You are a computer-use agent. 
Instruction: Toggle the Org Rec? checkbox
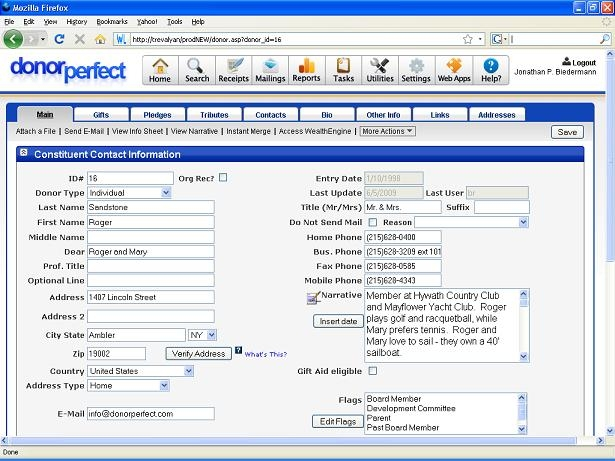(x=223, y=178)
